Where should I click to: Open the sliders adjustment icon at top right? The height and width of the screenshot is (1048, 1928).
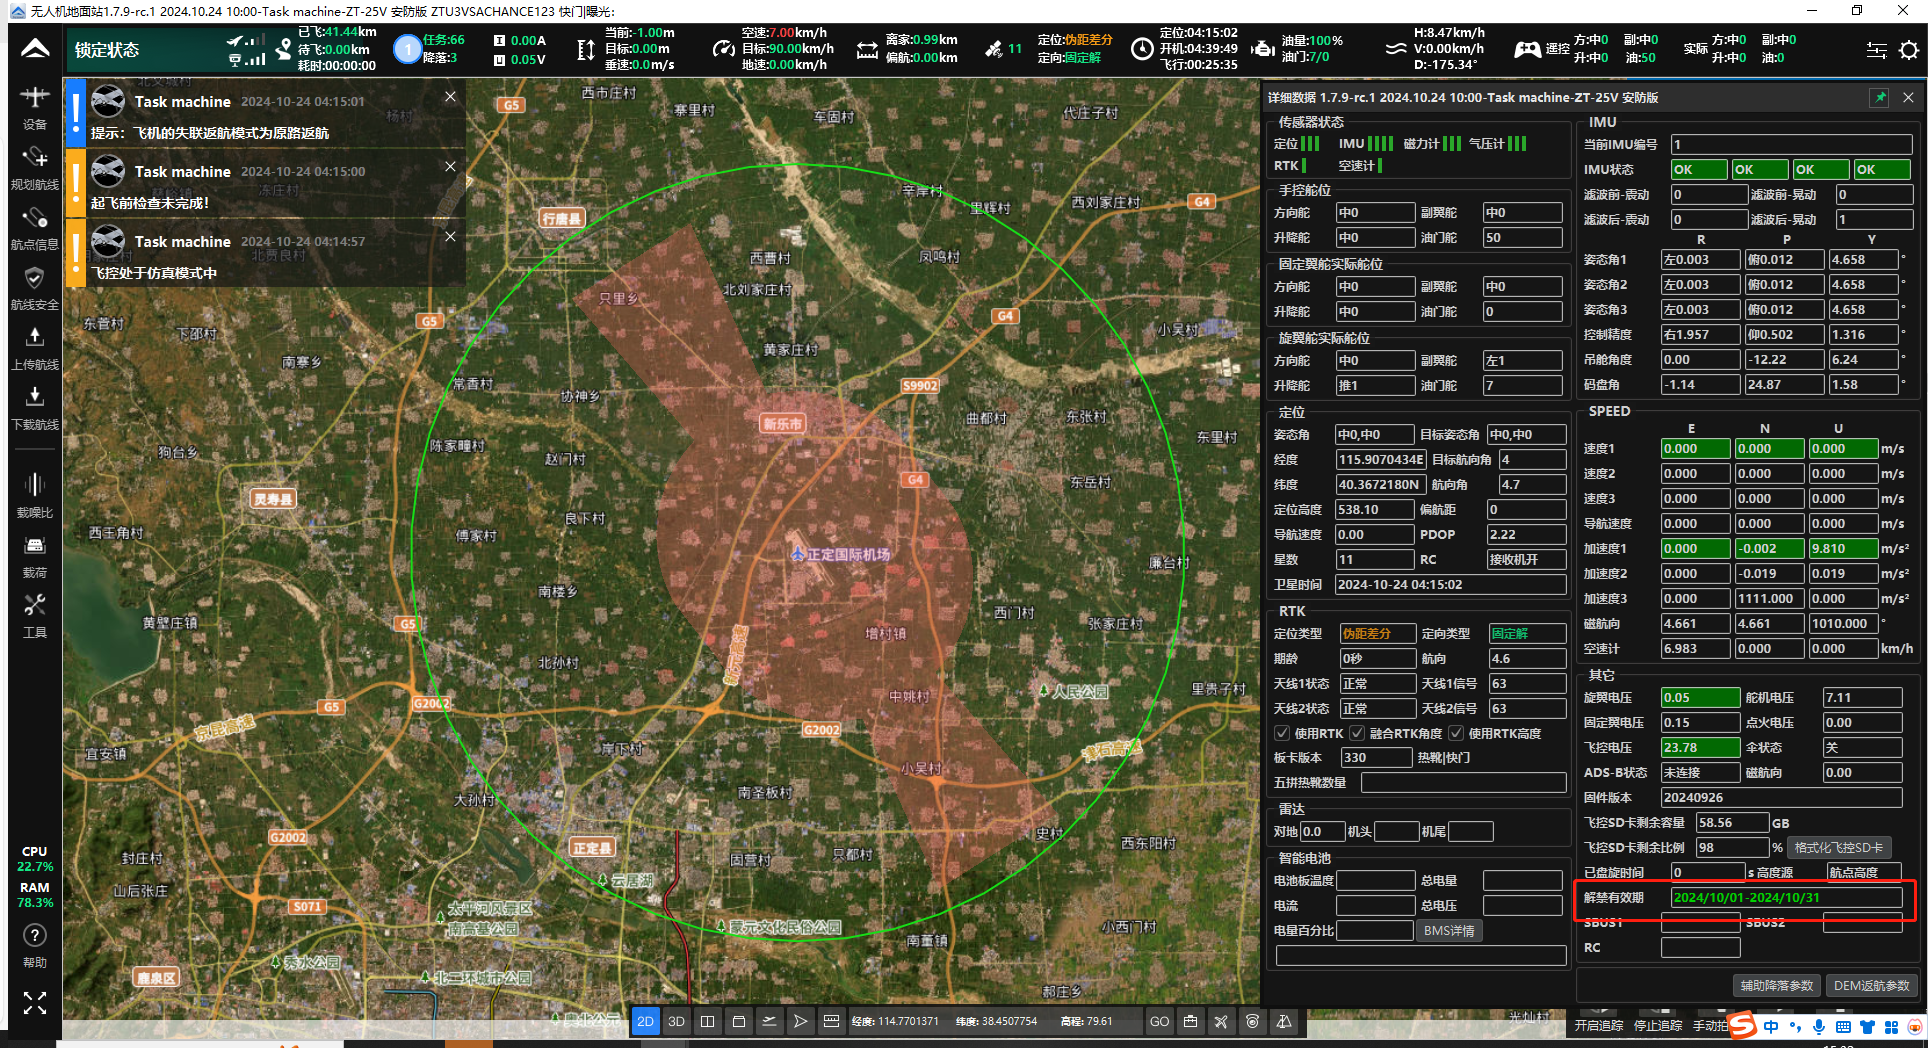[x=1877, y=50]
